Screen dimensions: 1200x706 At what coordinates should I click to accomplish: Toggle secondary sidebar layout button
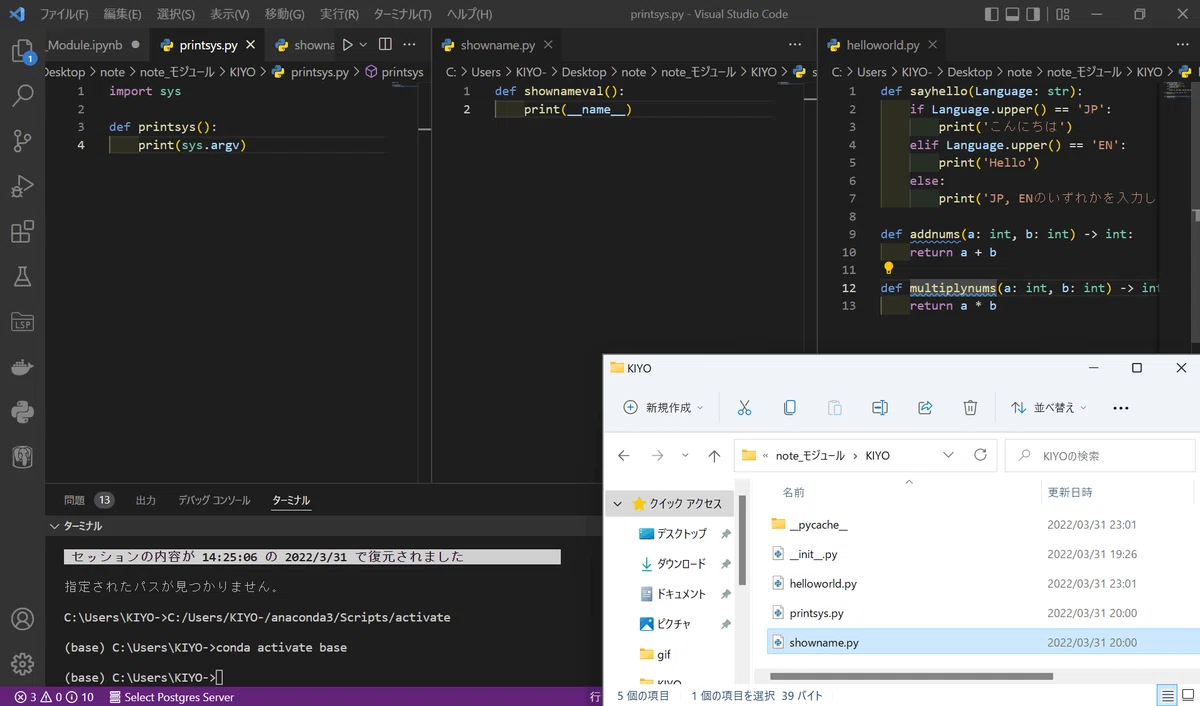coord(1035,14)
